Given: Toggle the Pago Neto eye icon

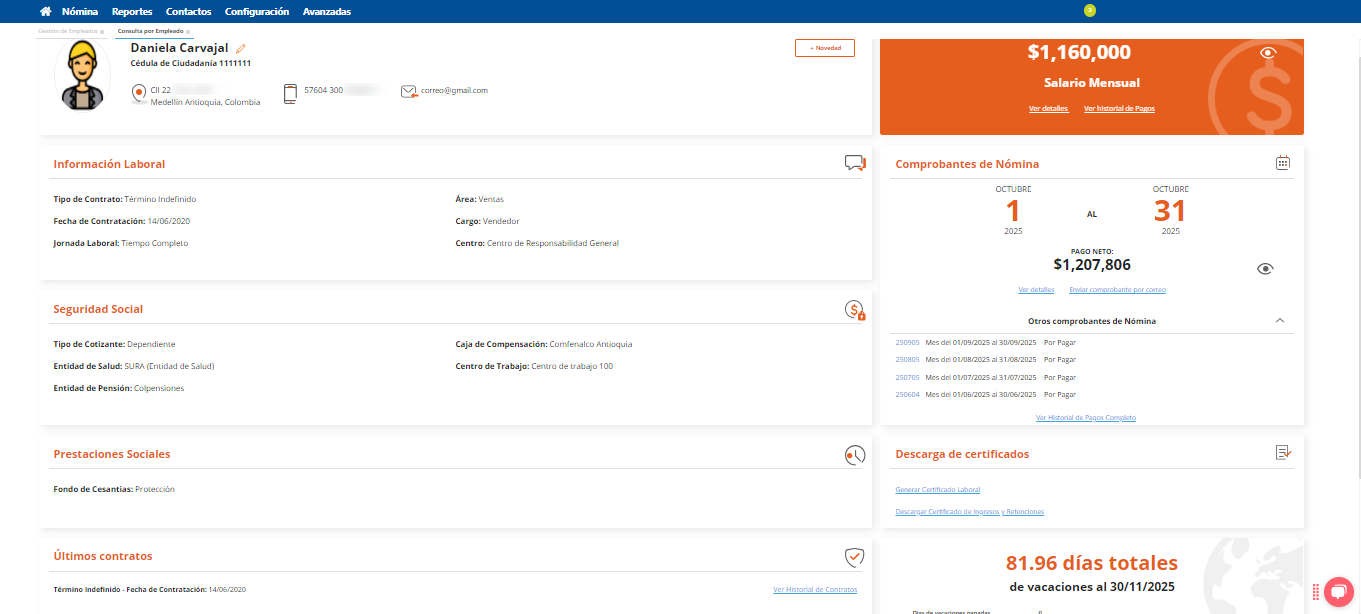Looking at the screenshot, I should coord(1265,269).
